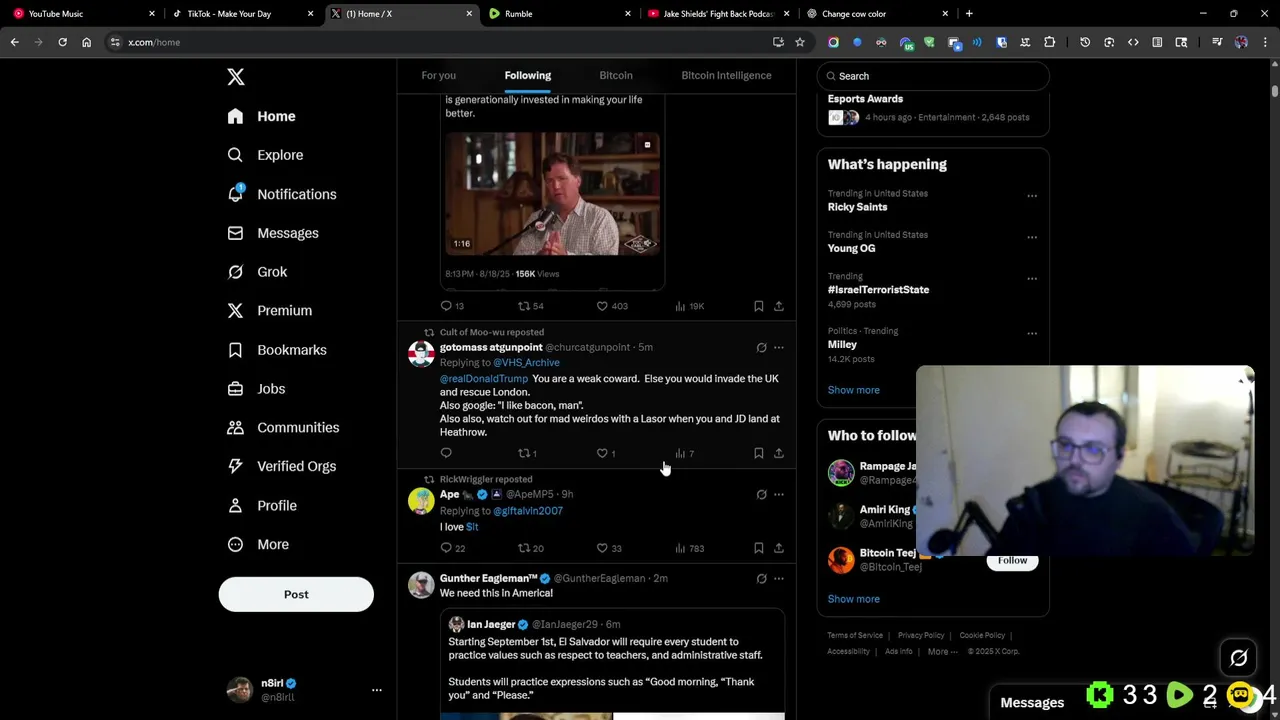
Task: Click the X search field
Action: pos(933,76)
